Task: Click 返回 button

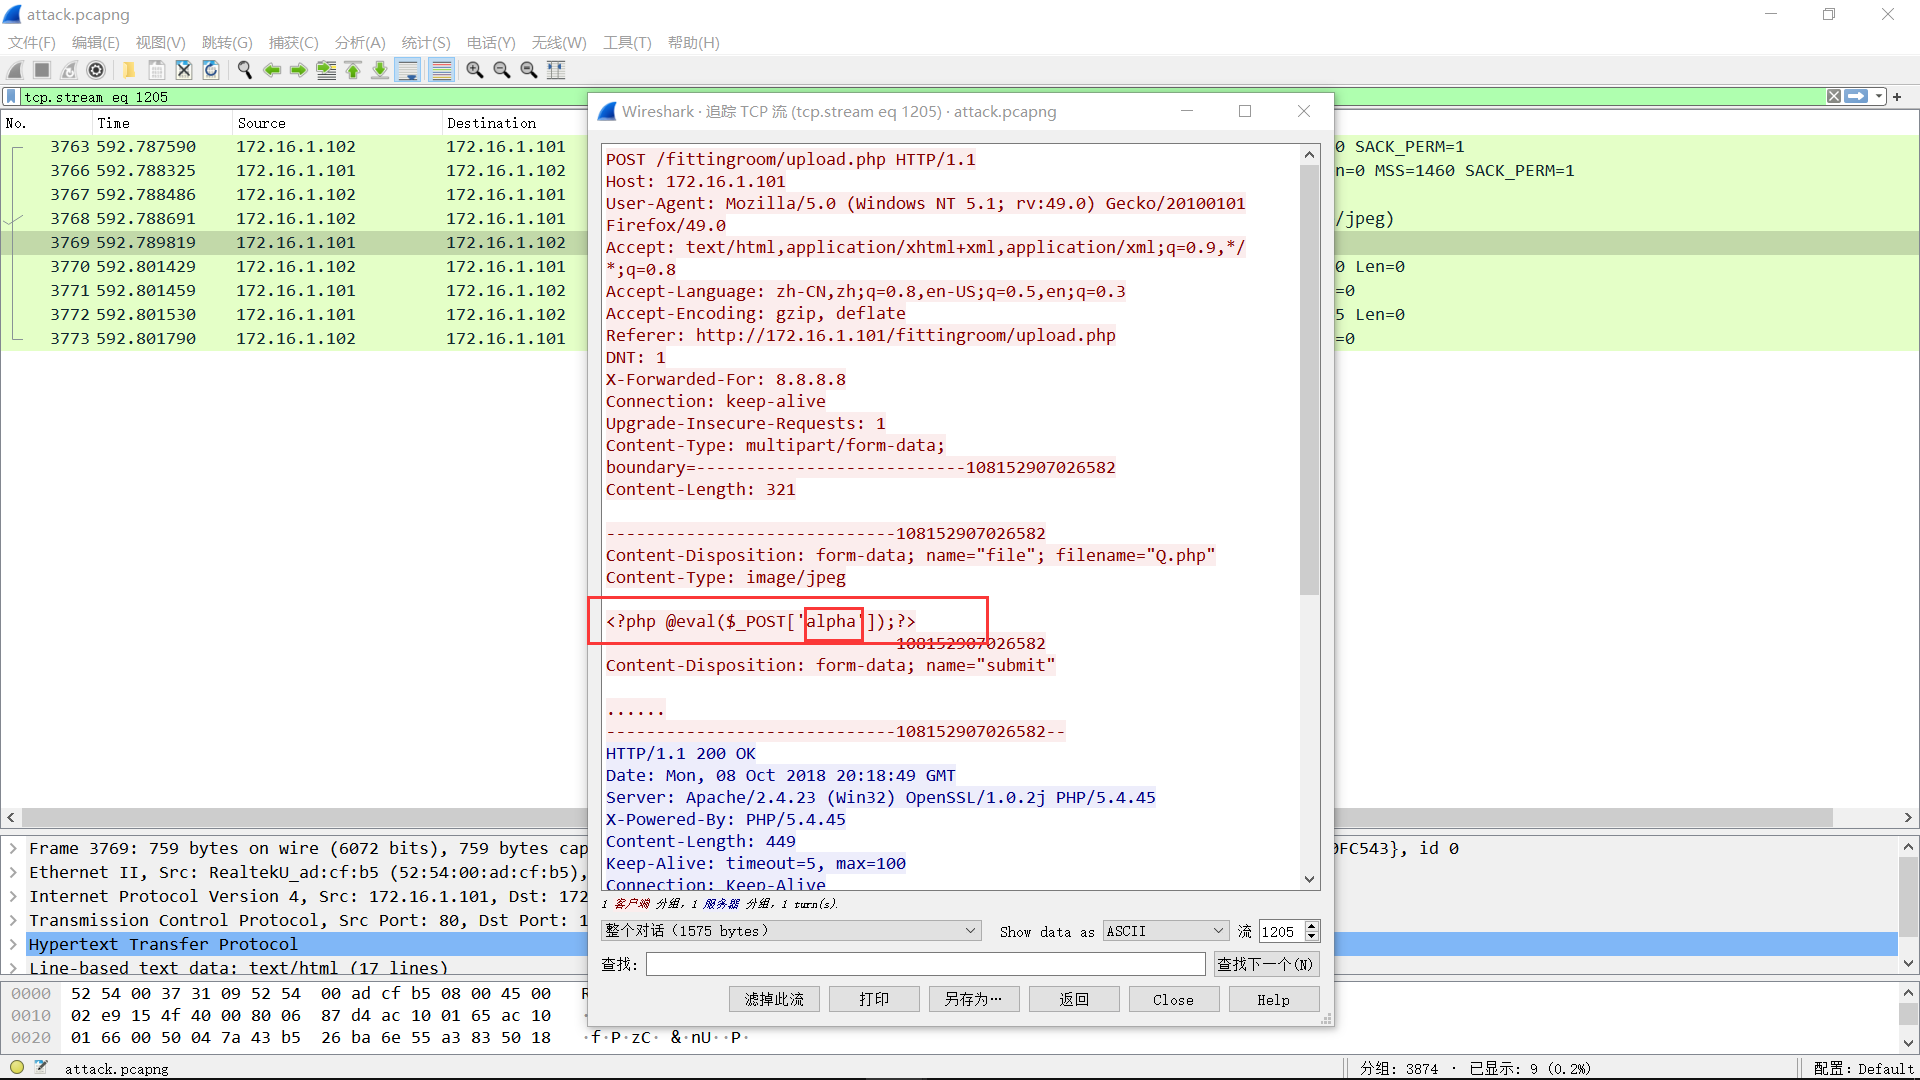Action: point(1074,999)
